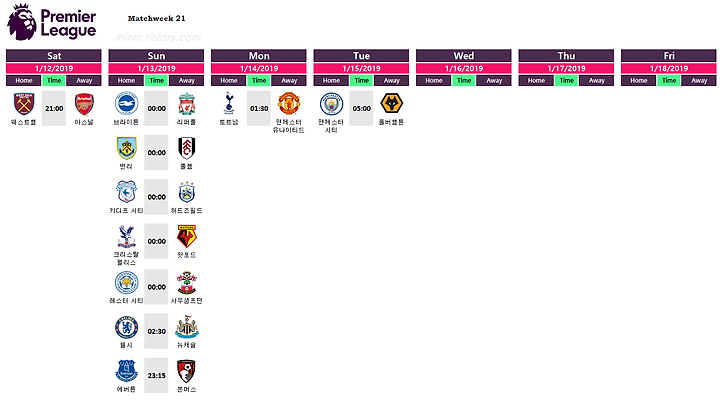Click the Watford crest

coord(186,237)
